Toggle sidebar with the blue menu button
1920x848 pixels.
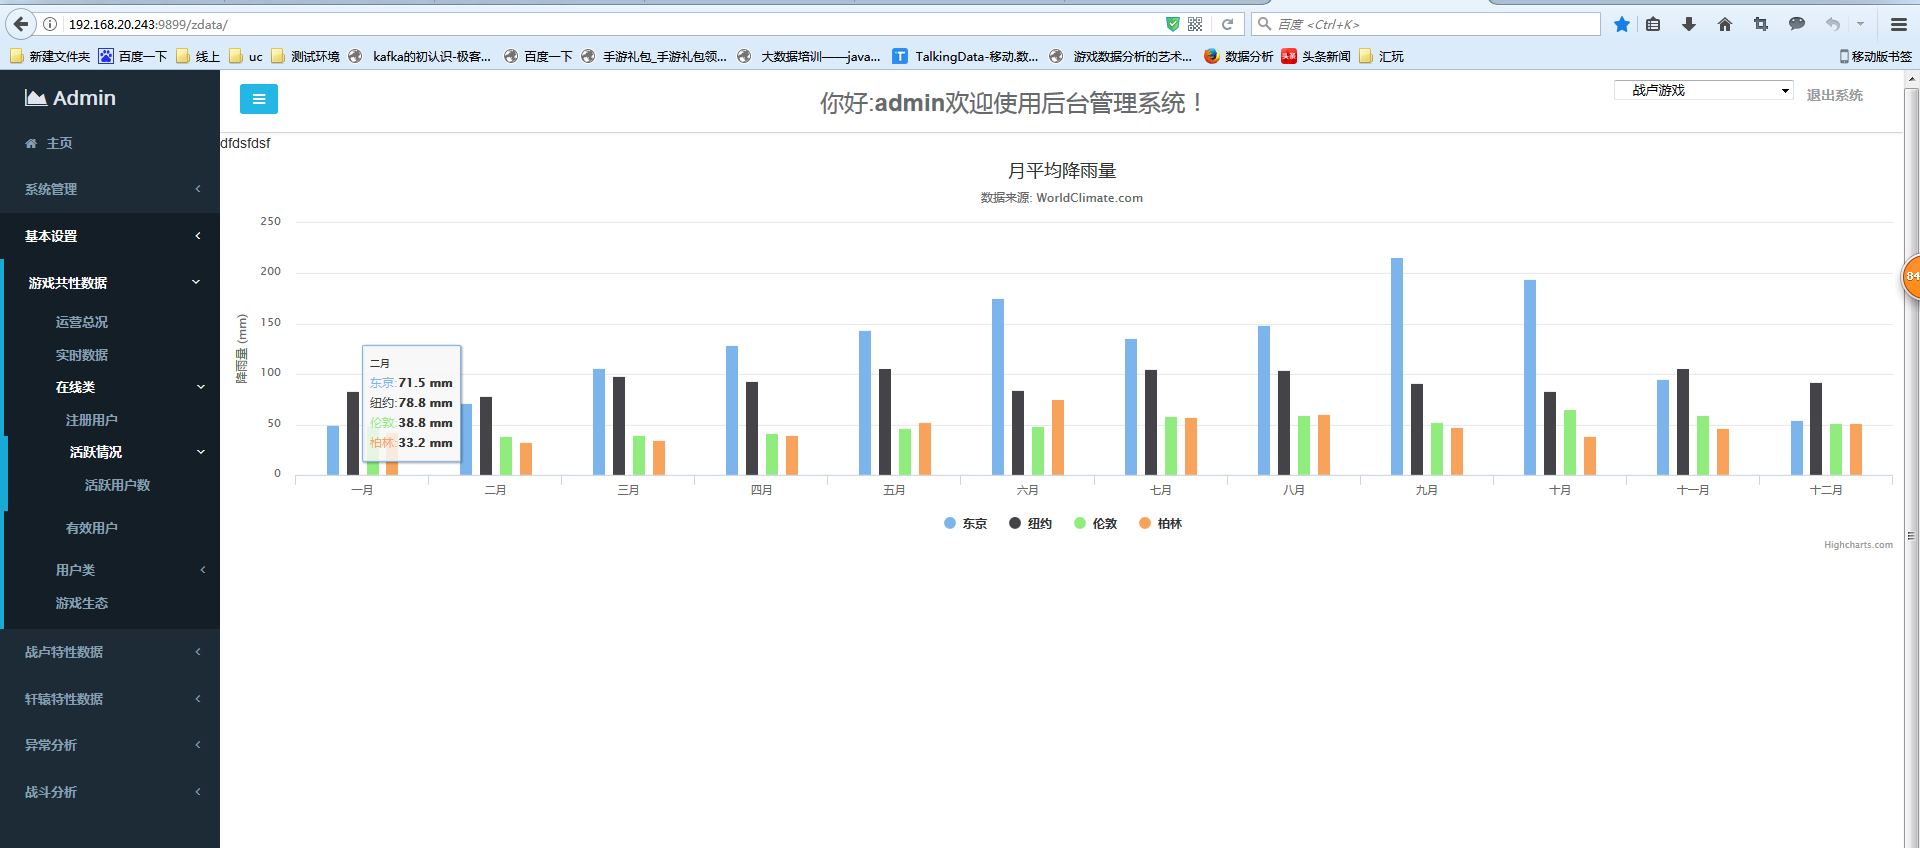click(x=259, y=99)
